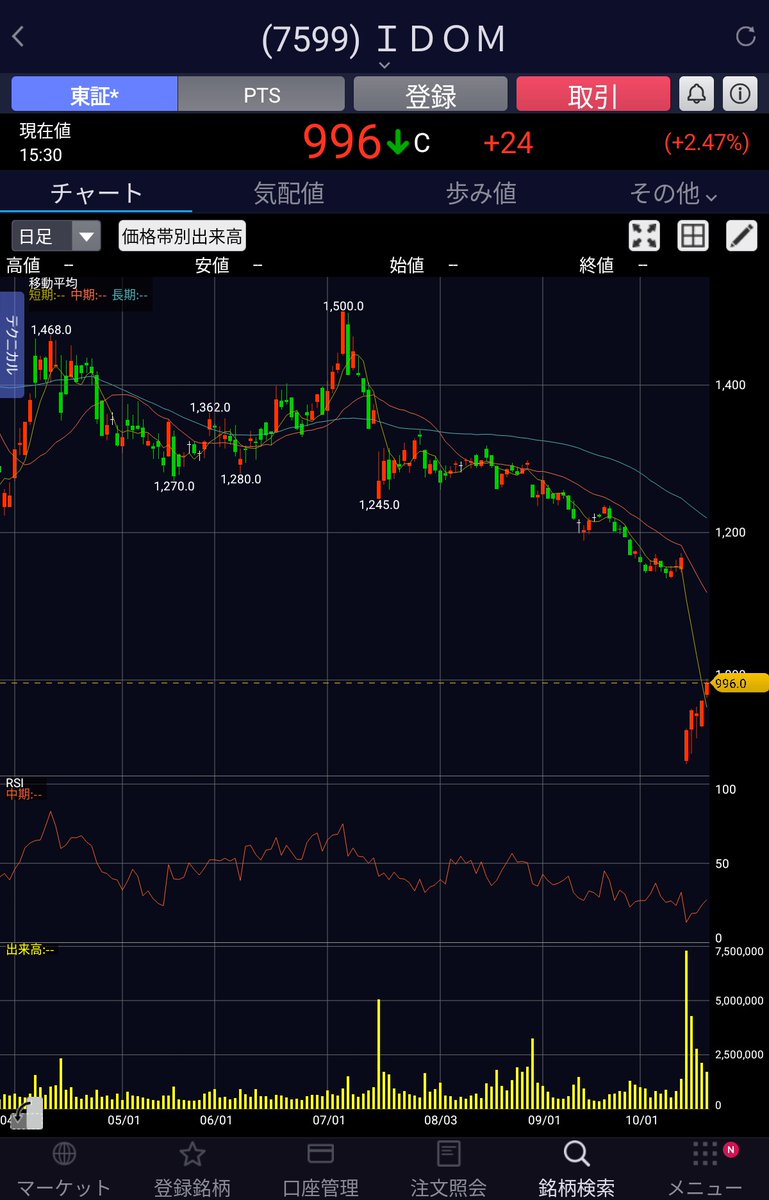This screenshot has height=1200, width=769.
Task: Tap the 10/01 date axis label
Action: pyautogui.click(x=641, y=1122)
